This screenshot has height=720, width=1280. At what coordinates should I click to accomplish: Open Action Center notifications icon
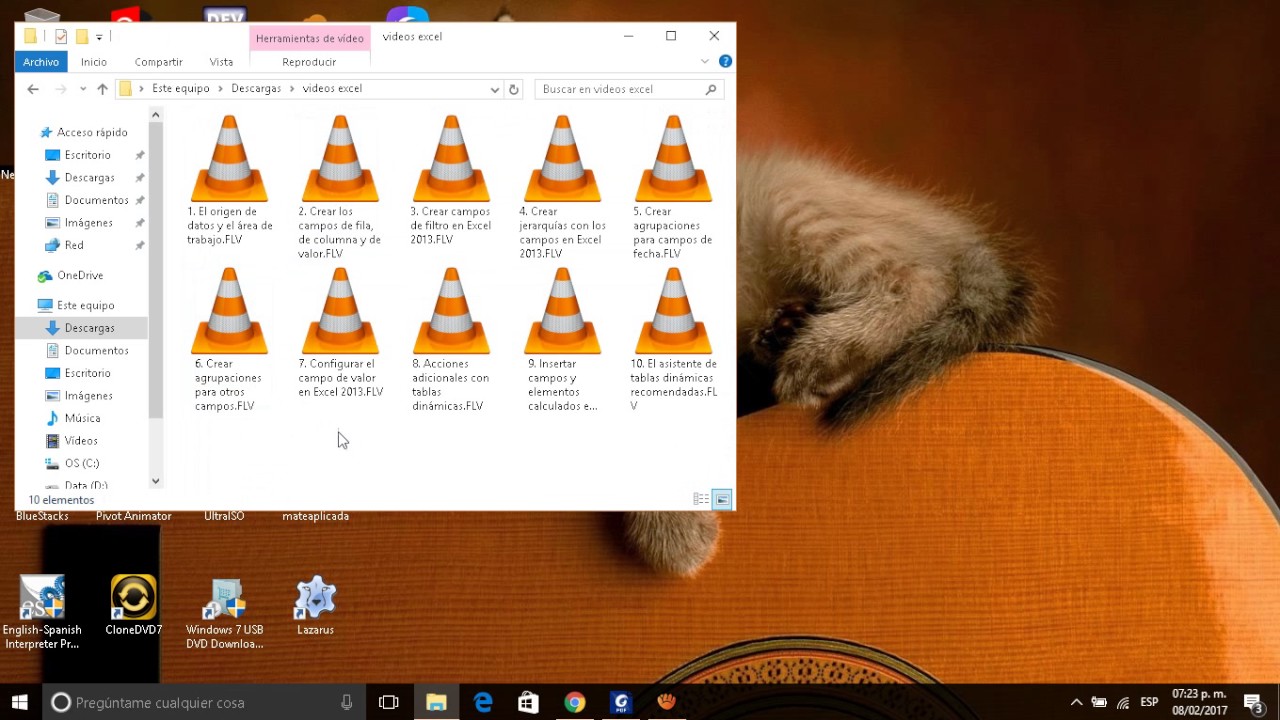pyautogui.click(x=1253, y=703)
